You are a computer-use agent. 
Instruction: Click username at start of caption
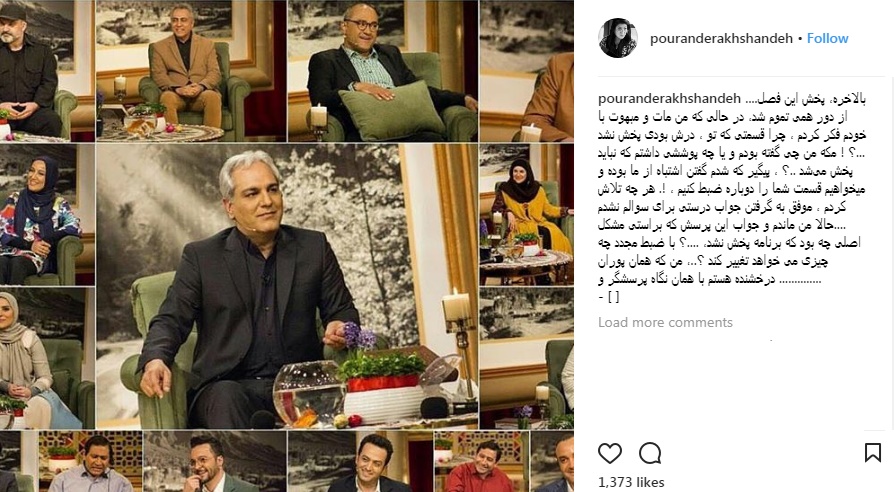(x=669, y=98)
